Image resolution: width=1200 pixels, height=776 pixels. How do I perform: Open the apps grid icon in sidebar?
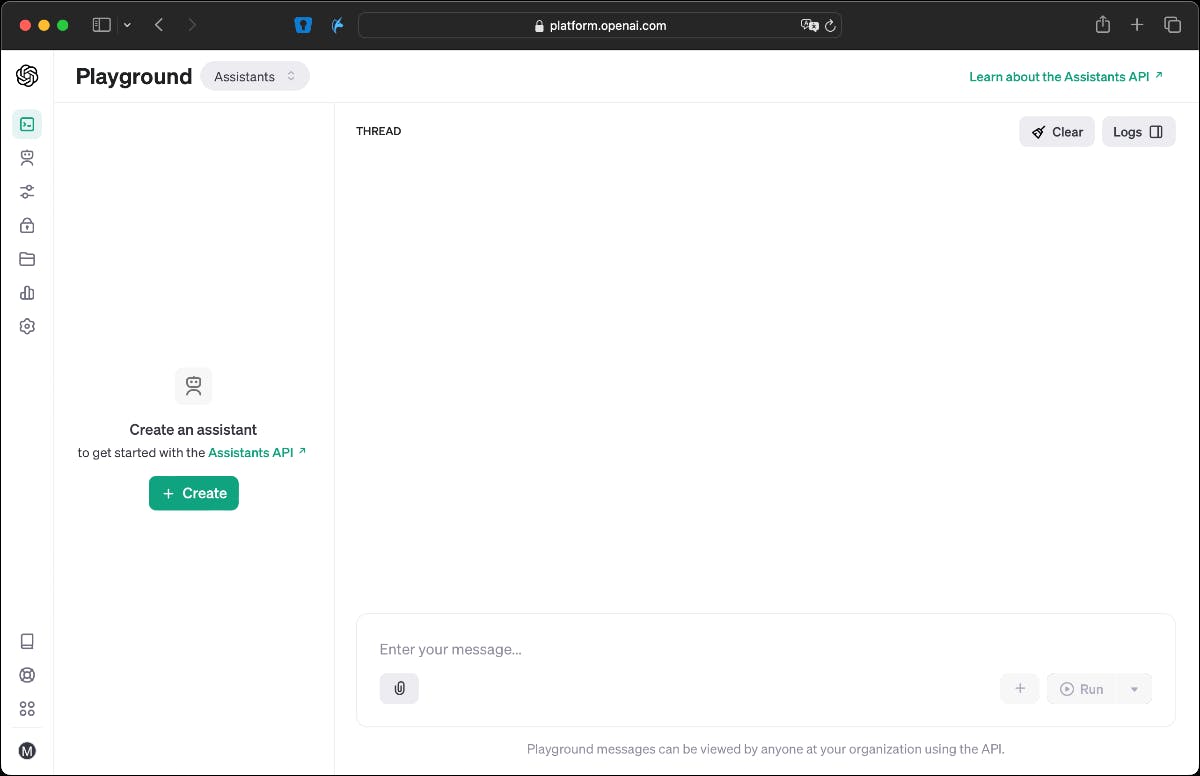(x=27, y=709)
